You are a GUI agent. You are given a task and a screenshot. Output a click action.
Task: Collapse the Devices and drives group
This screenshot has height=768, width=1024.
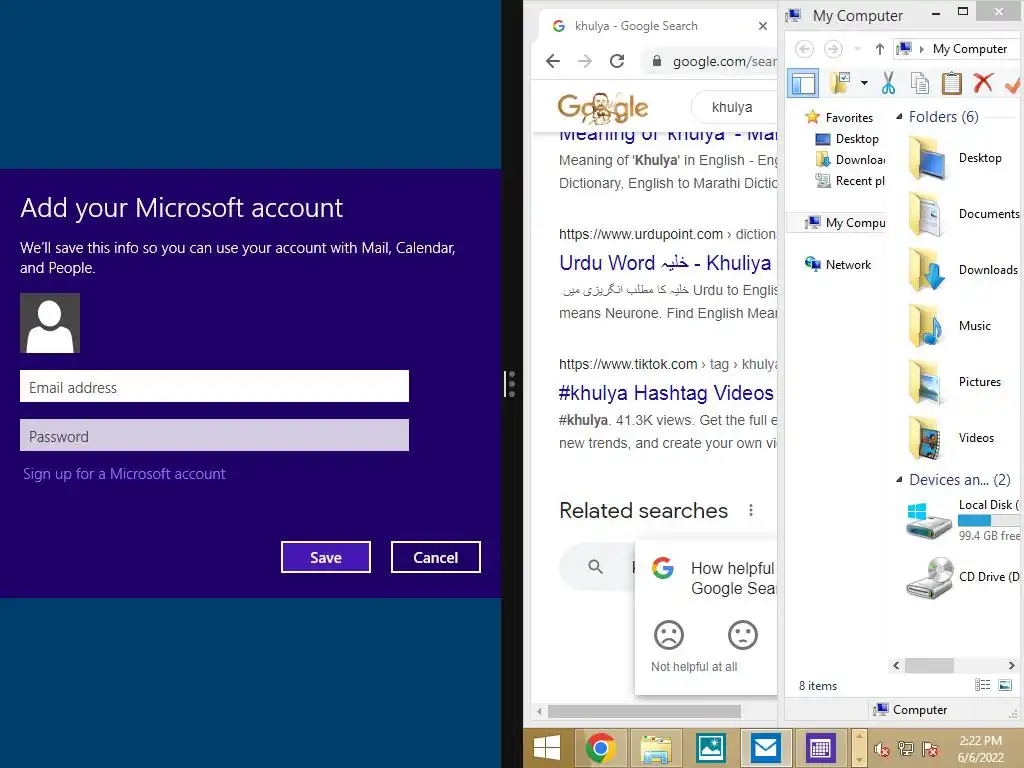[x=899, y=479]
